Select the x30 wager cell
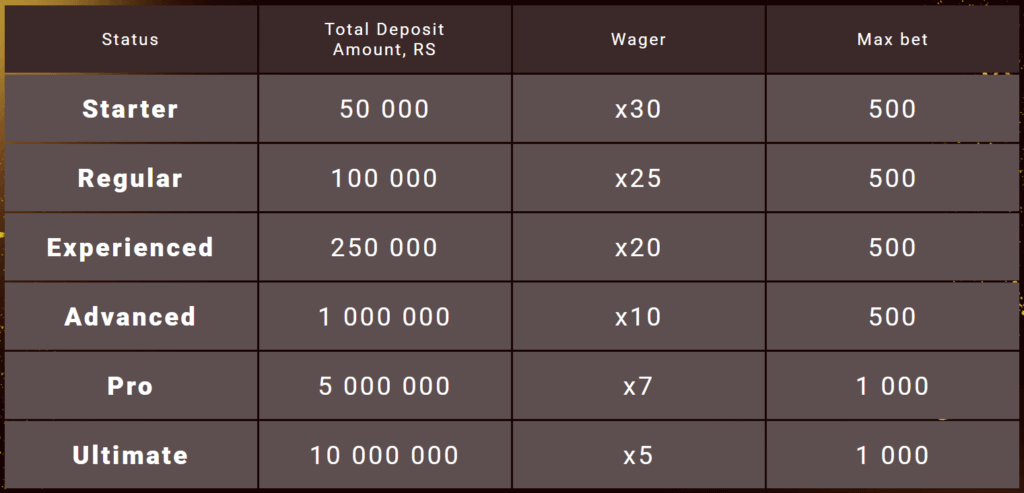The height and width of the screenshot is (493, 1024). coord(638,109)
